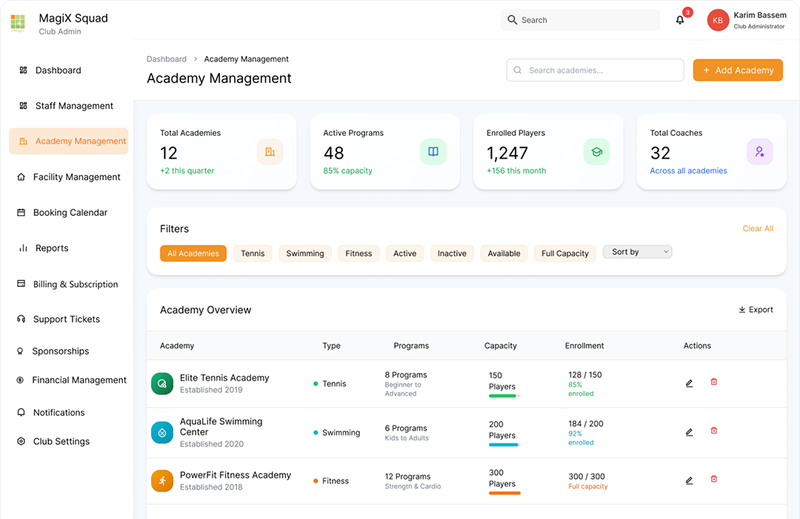Delete the AquaLife Swimming Center row
Image resolution: width=800 pixels, height=519 pixels.
tap(714, 431)
